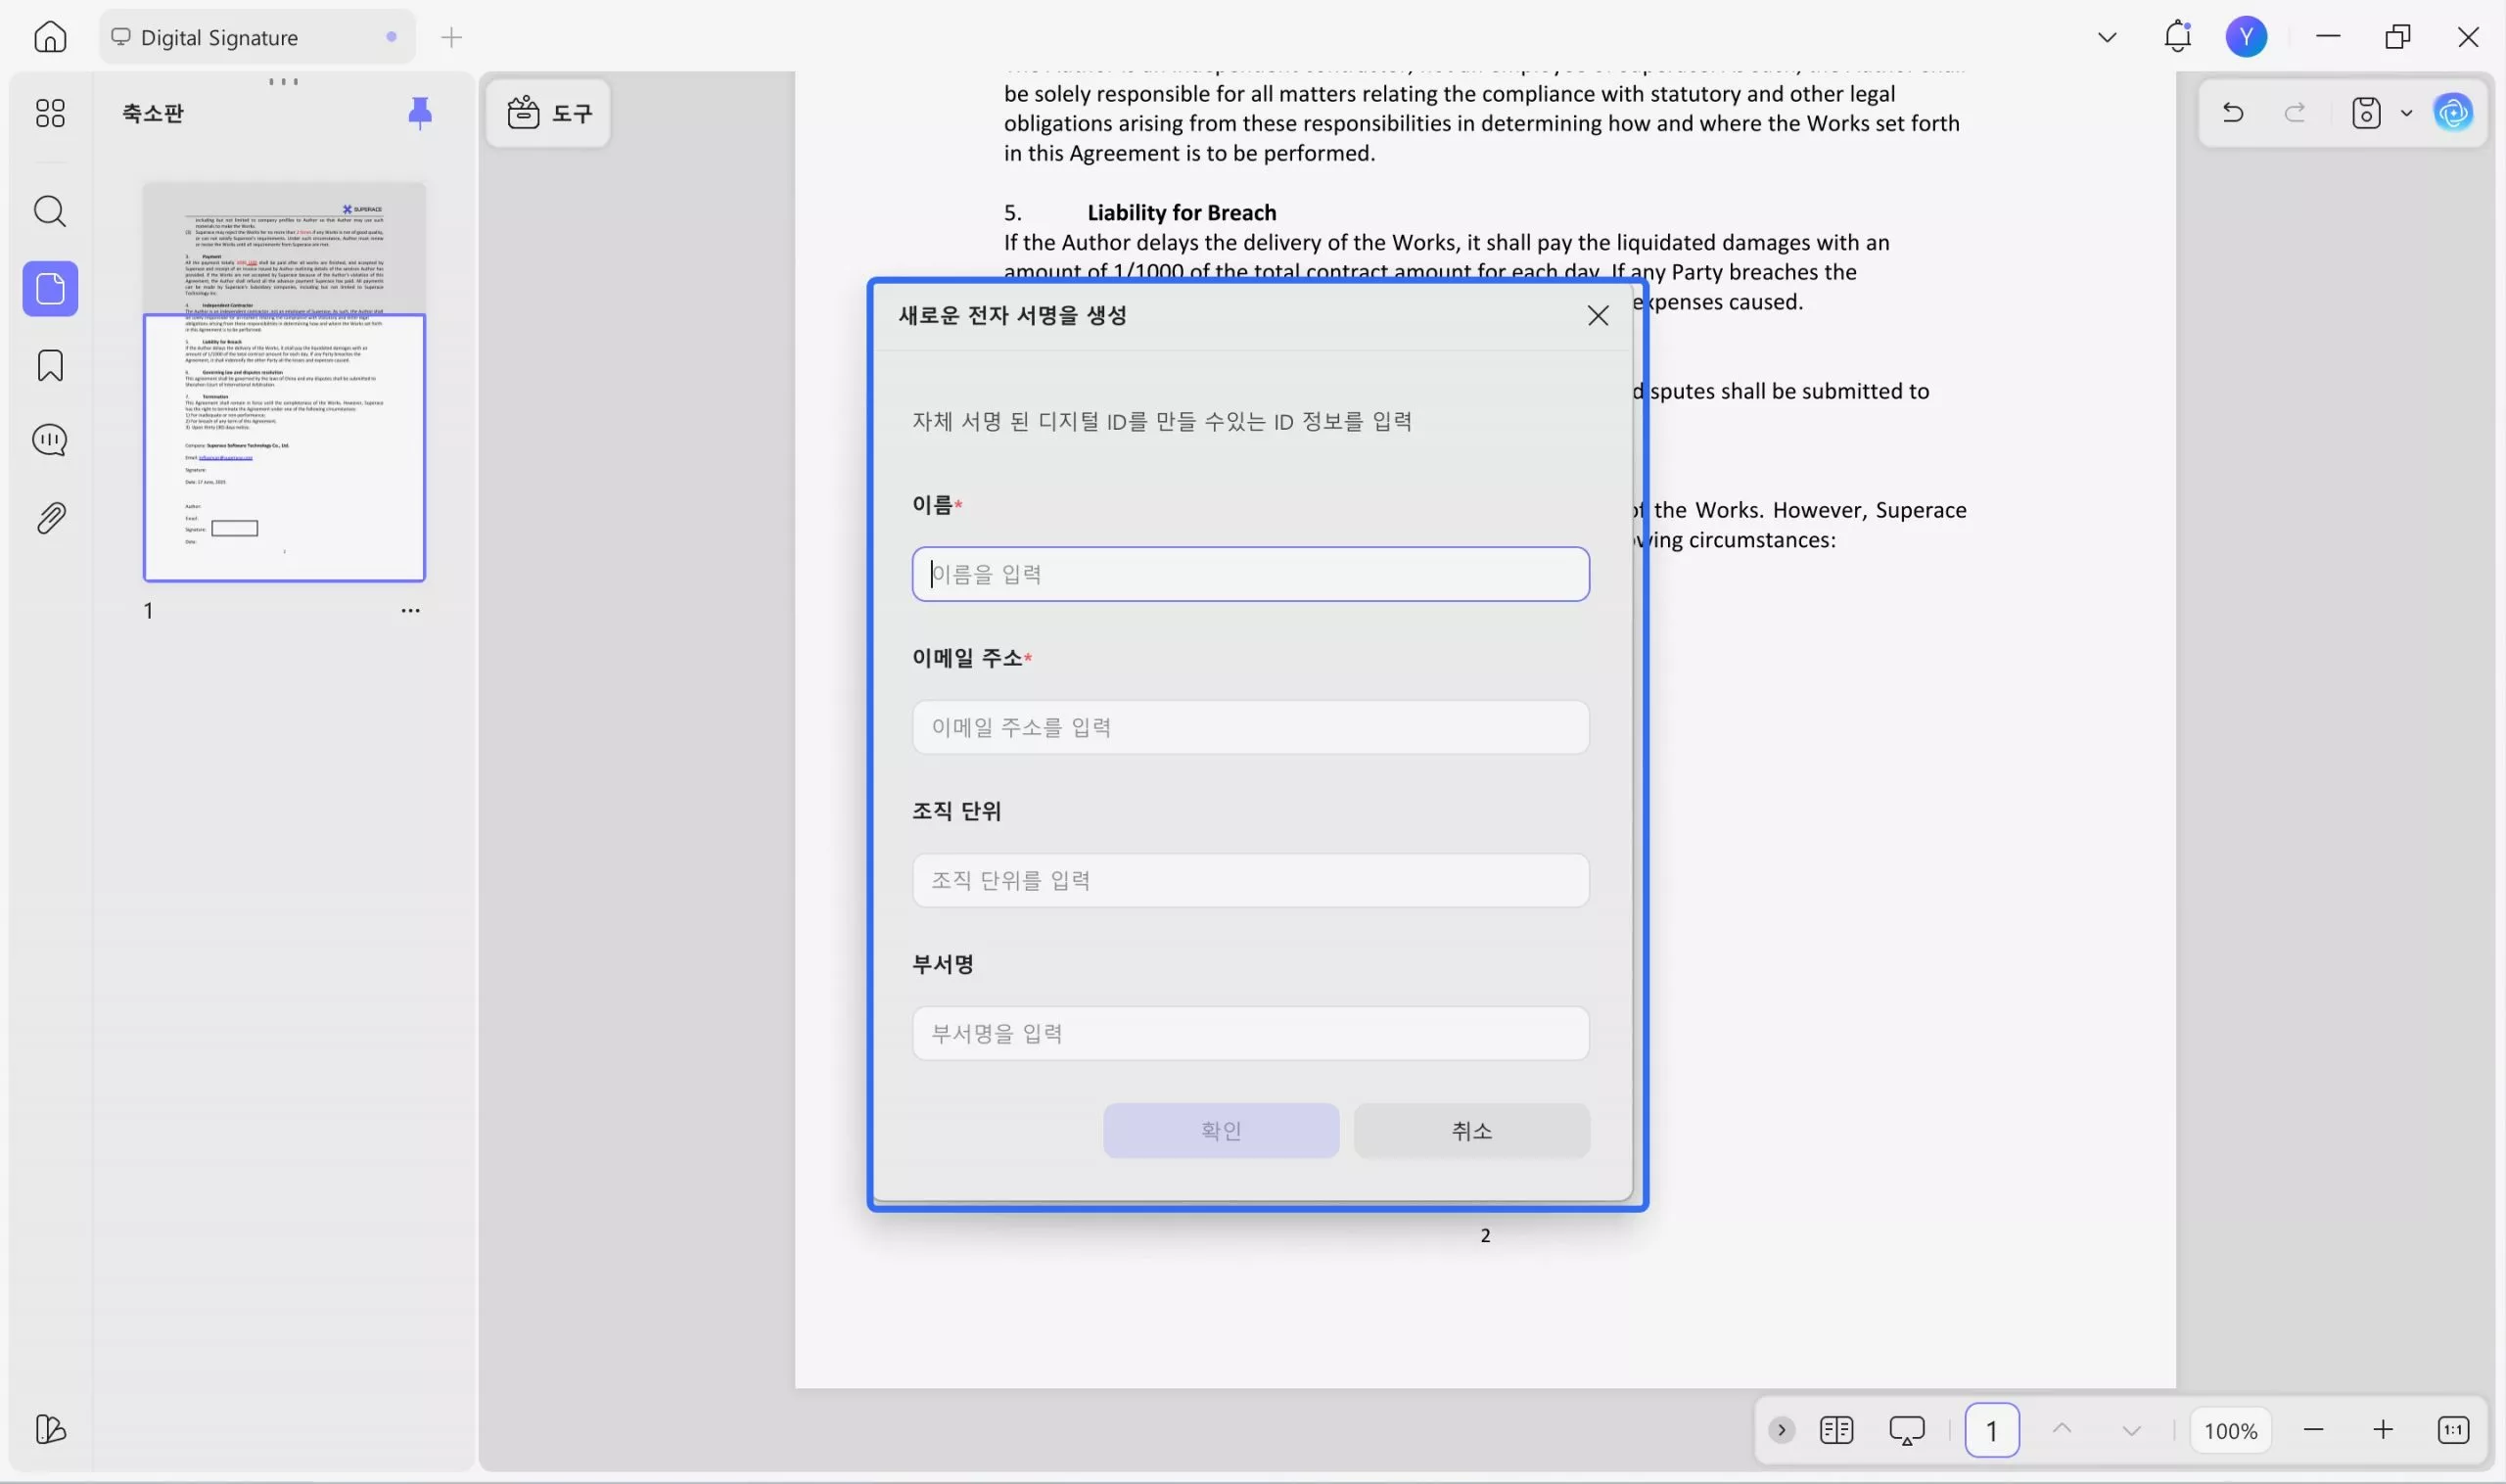2506x1484 pixels.
Task: Click the AI assistant icon
Action: point(2452,113)
